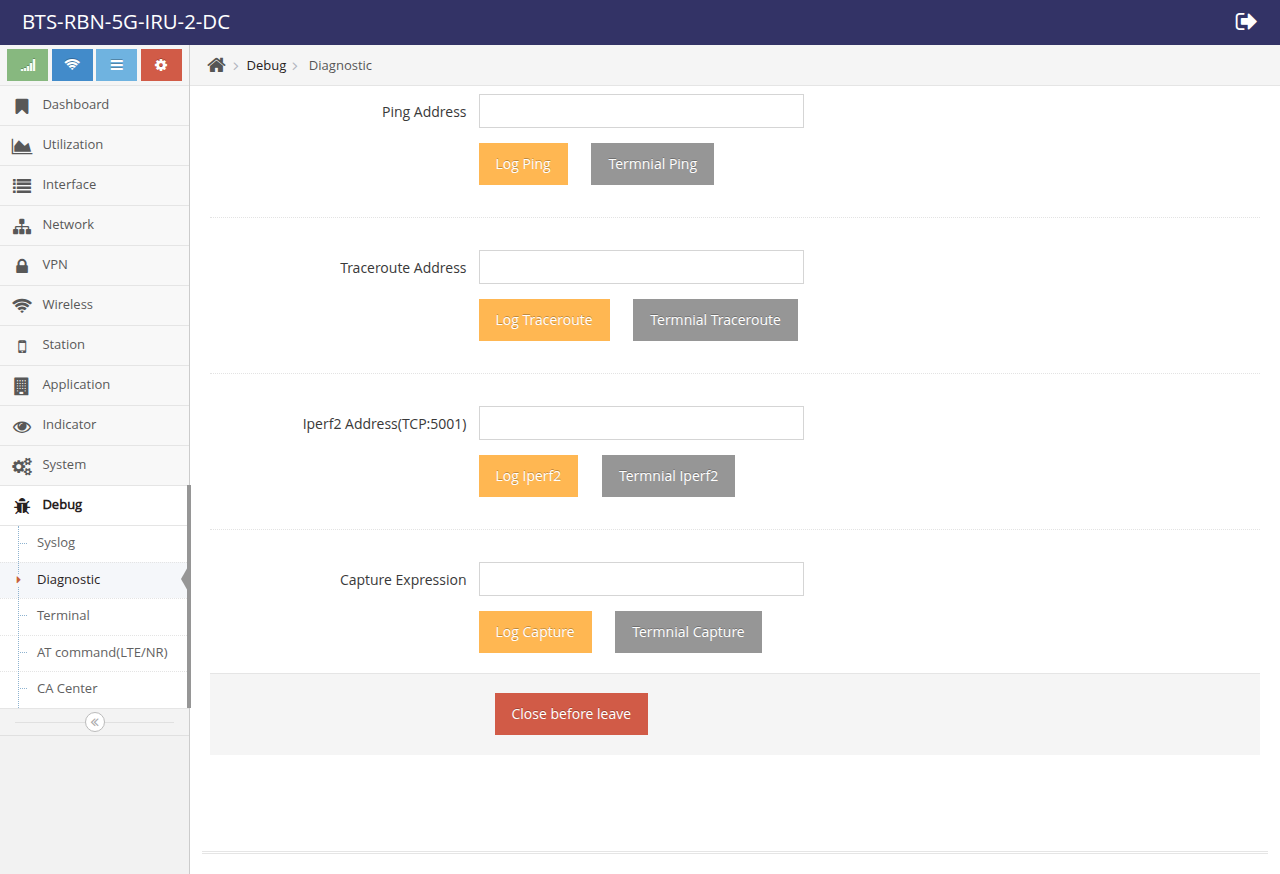This screenshot has width=1280, height=874.
Task: Click the Log Traceroute button
Action: click(544, 320)
